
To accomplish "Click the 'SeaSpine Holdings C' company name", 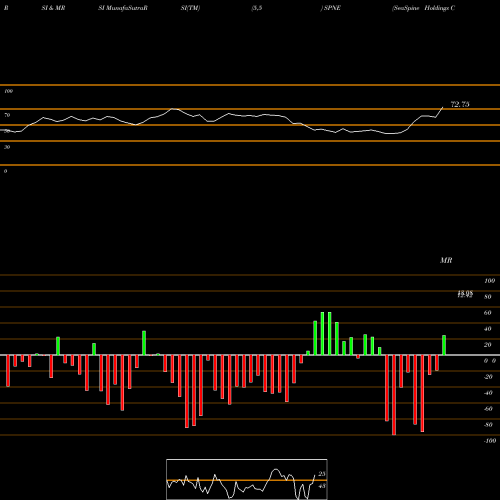I will [423, 8].
